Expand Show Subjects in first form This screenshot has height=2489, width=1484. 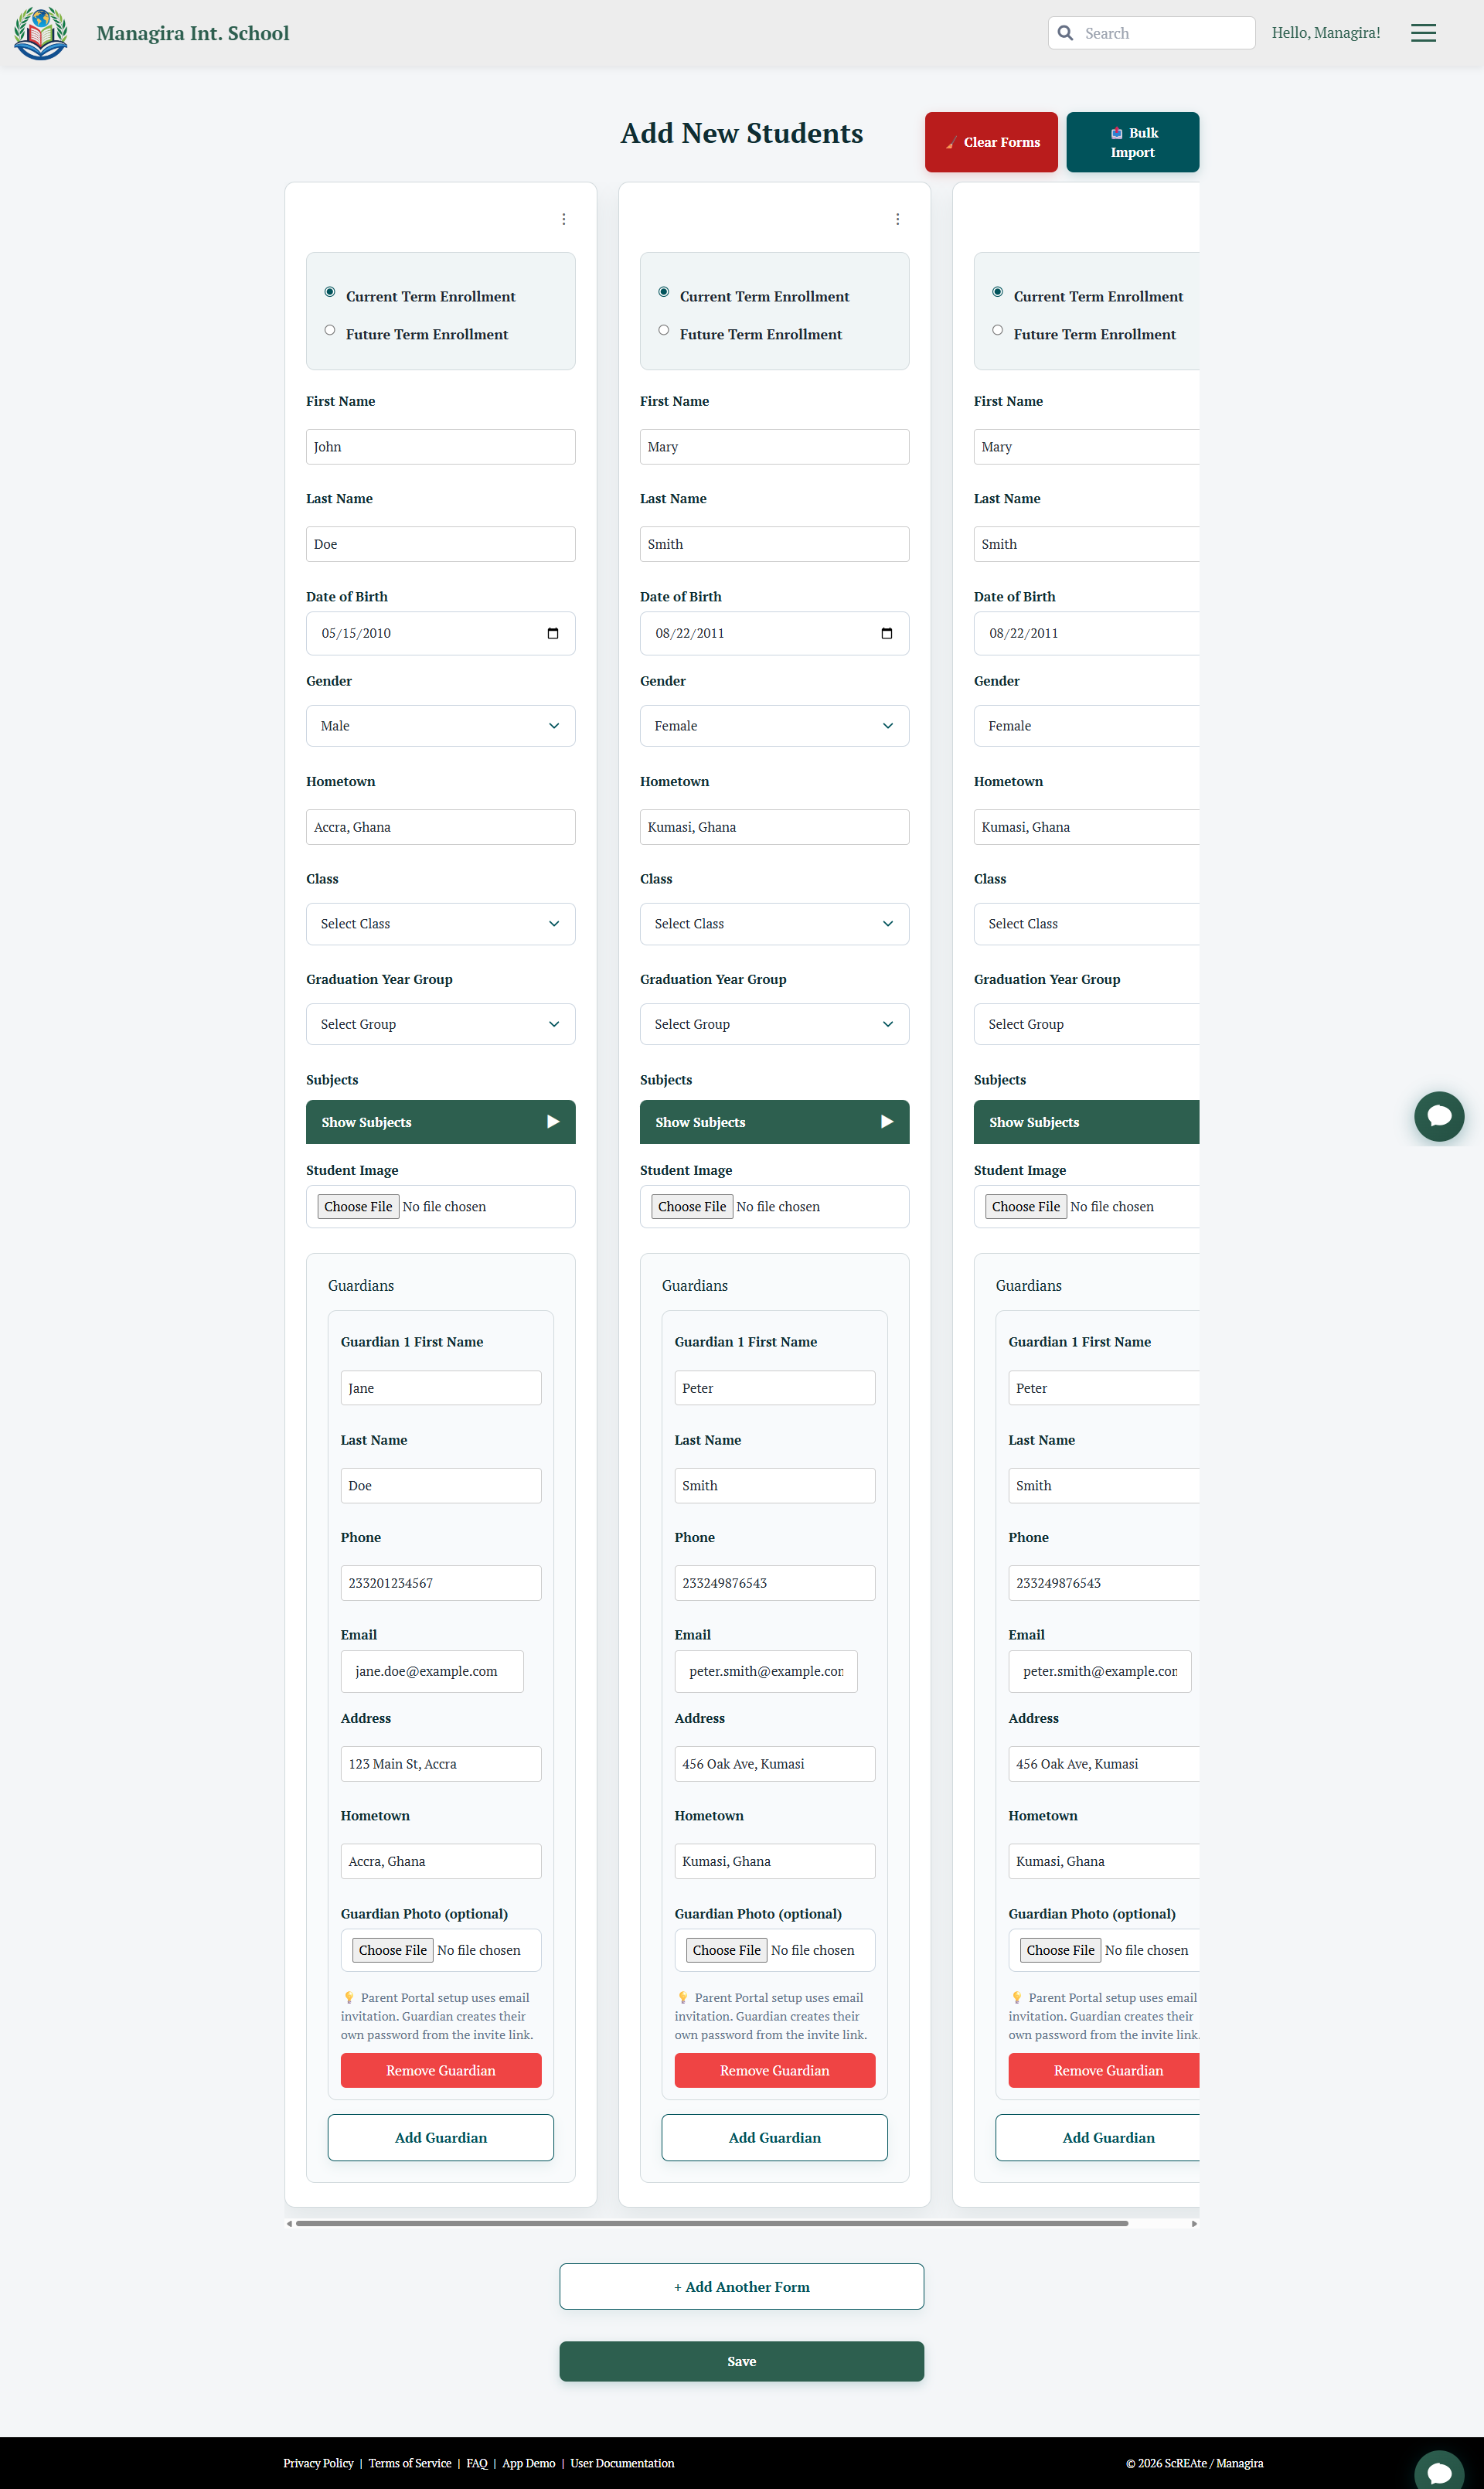[440, 1122]
